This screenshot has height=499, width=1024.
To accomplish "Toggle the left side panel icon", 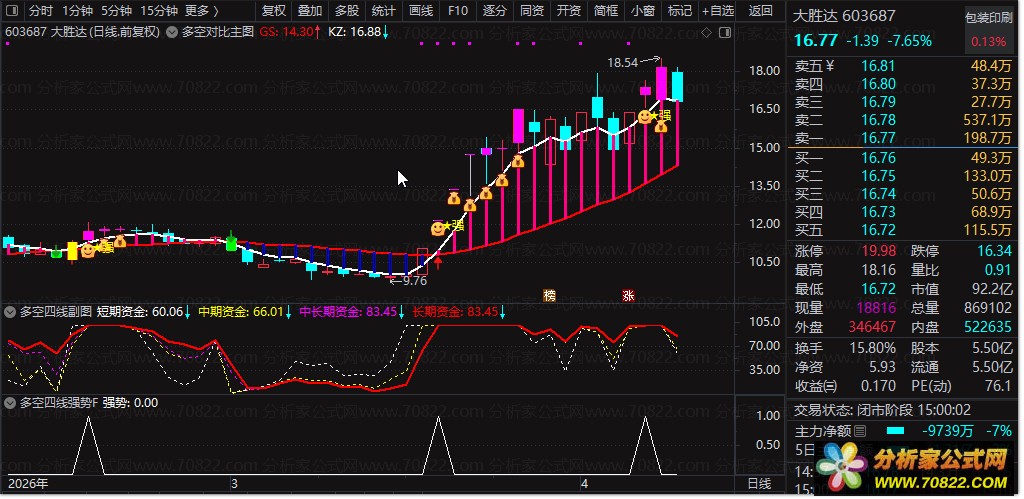I will (12, 10).
